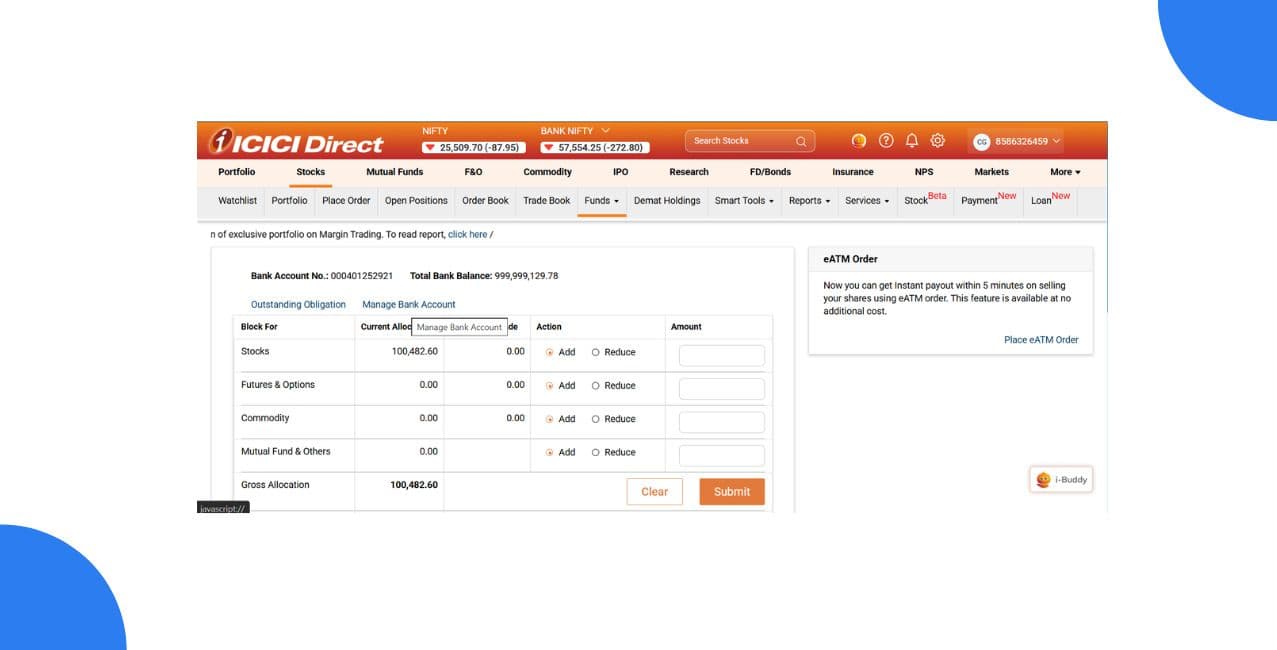Open Payment New menu item
The height and width of the screenshot is (650, 1277).
pos(988,199)
